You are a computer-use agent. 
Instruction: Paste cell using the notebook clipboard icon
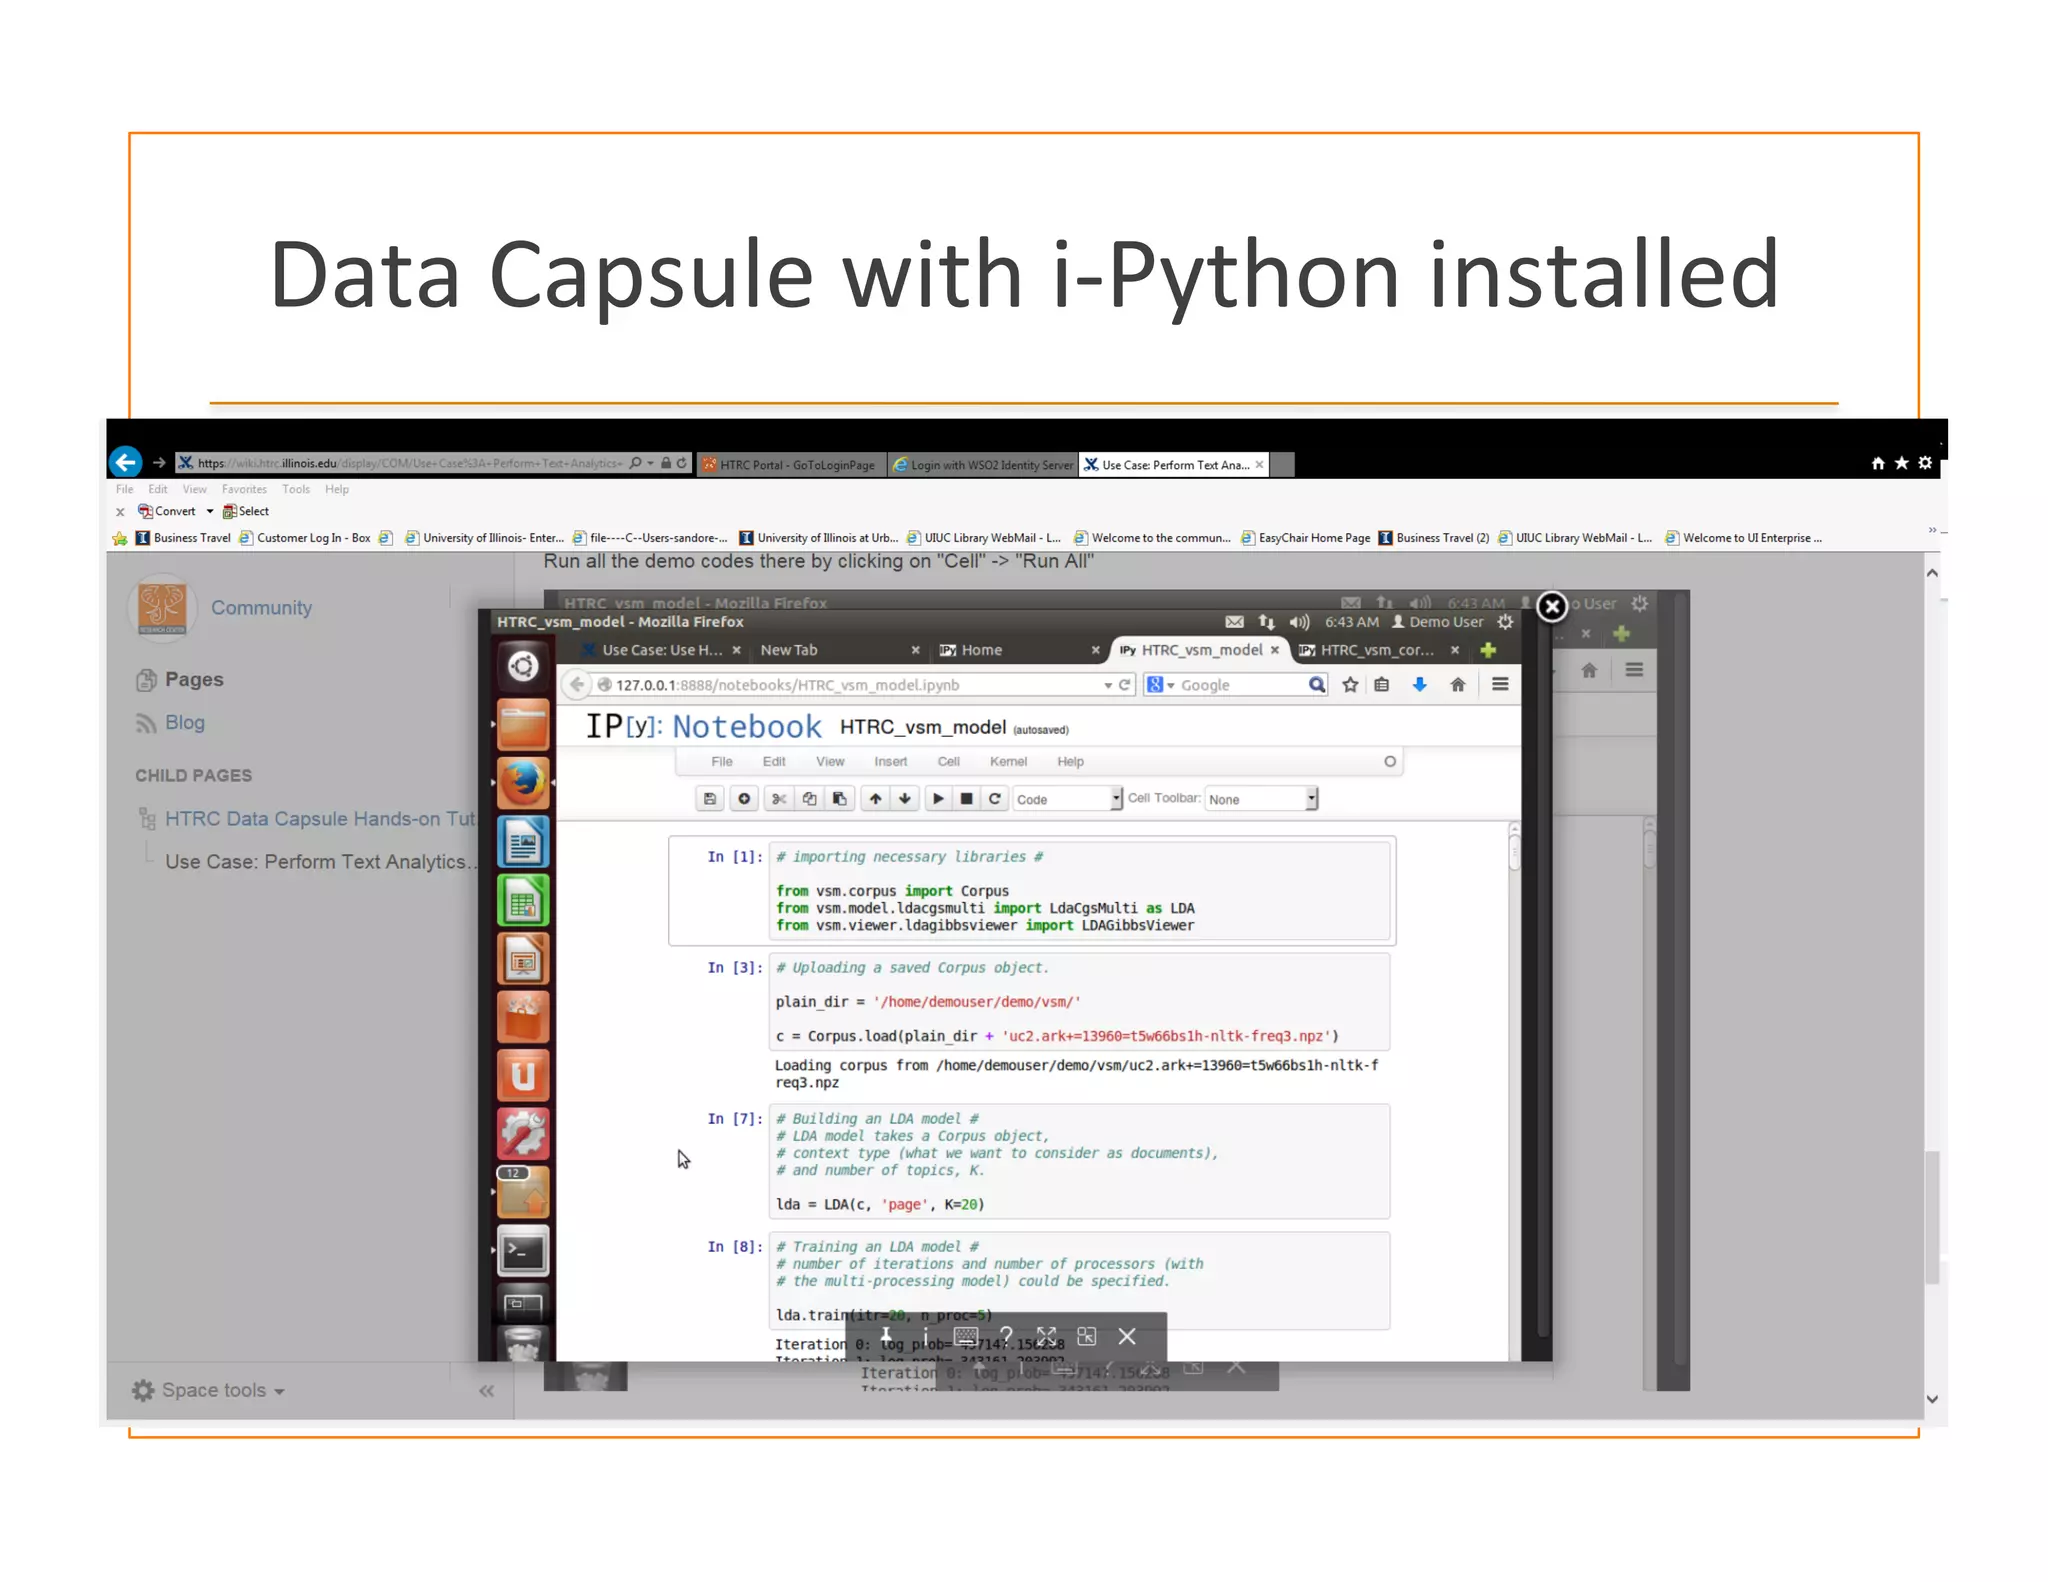(x=840, y=799)
